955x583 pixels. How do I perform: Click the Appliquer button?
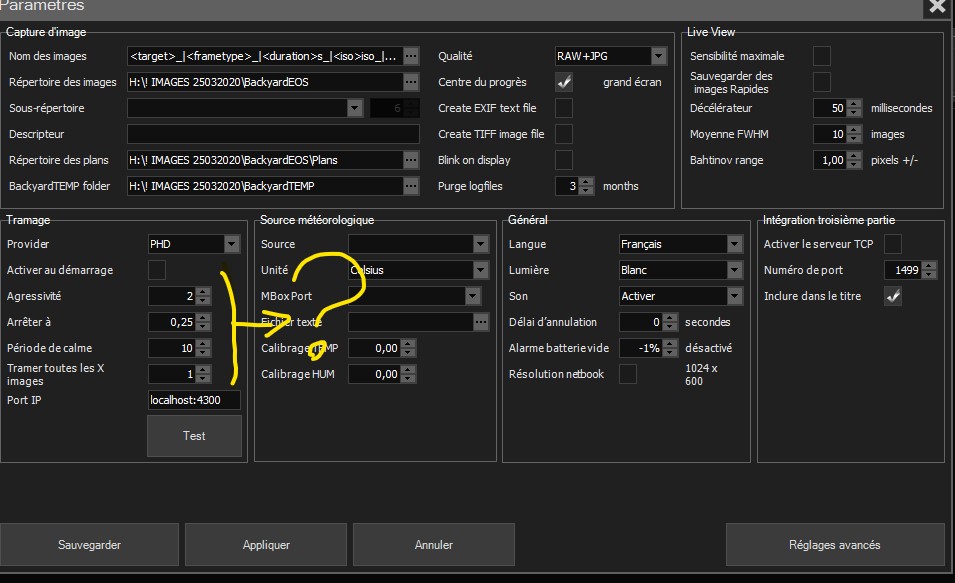[x=266, y=545]
